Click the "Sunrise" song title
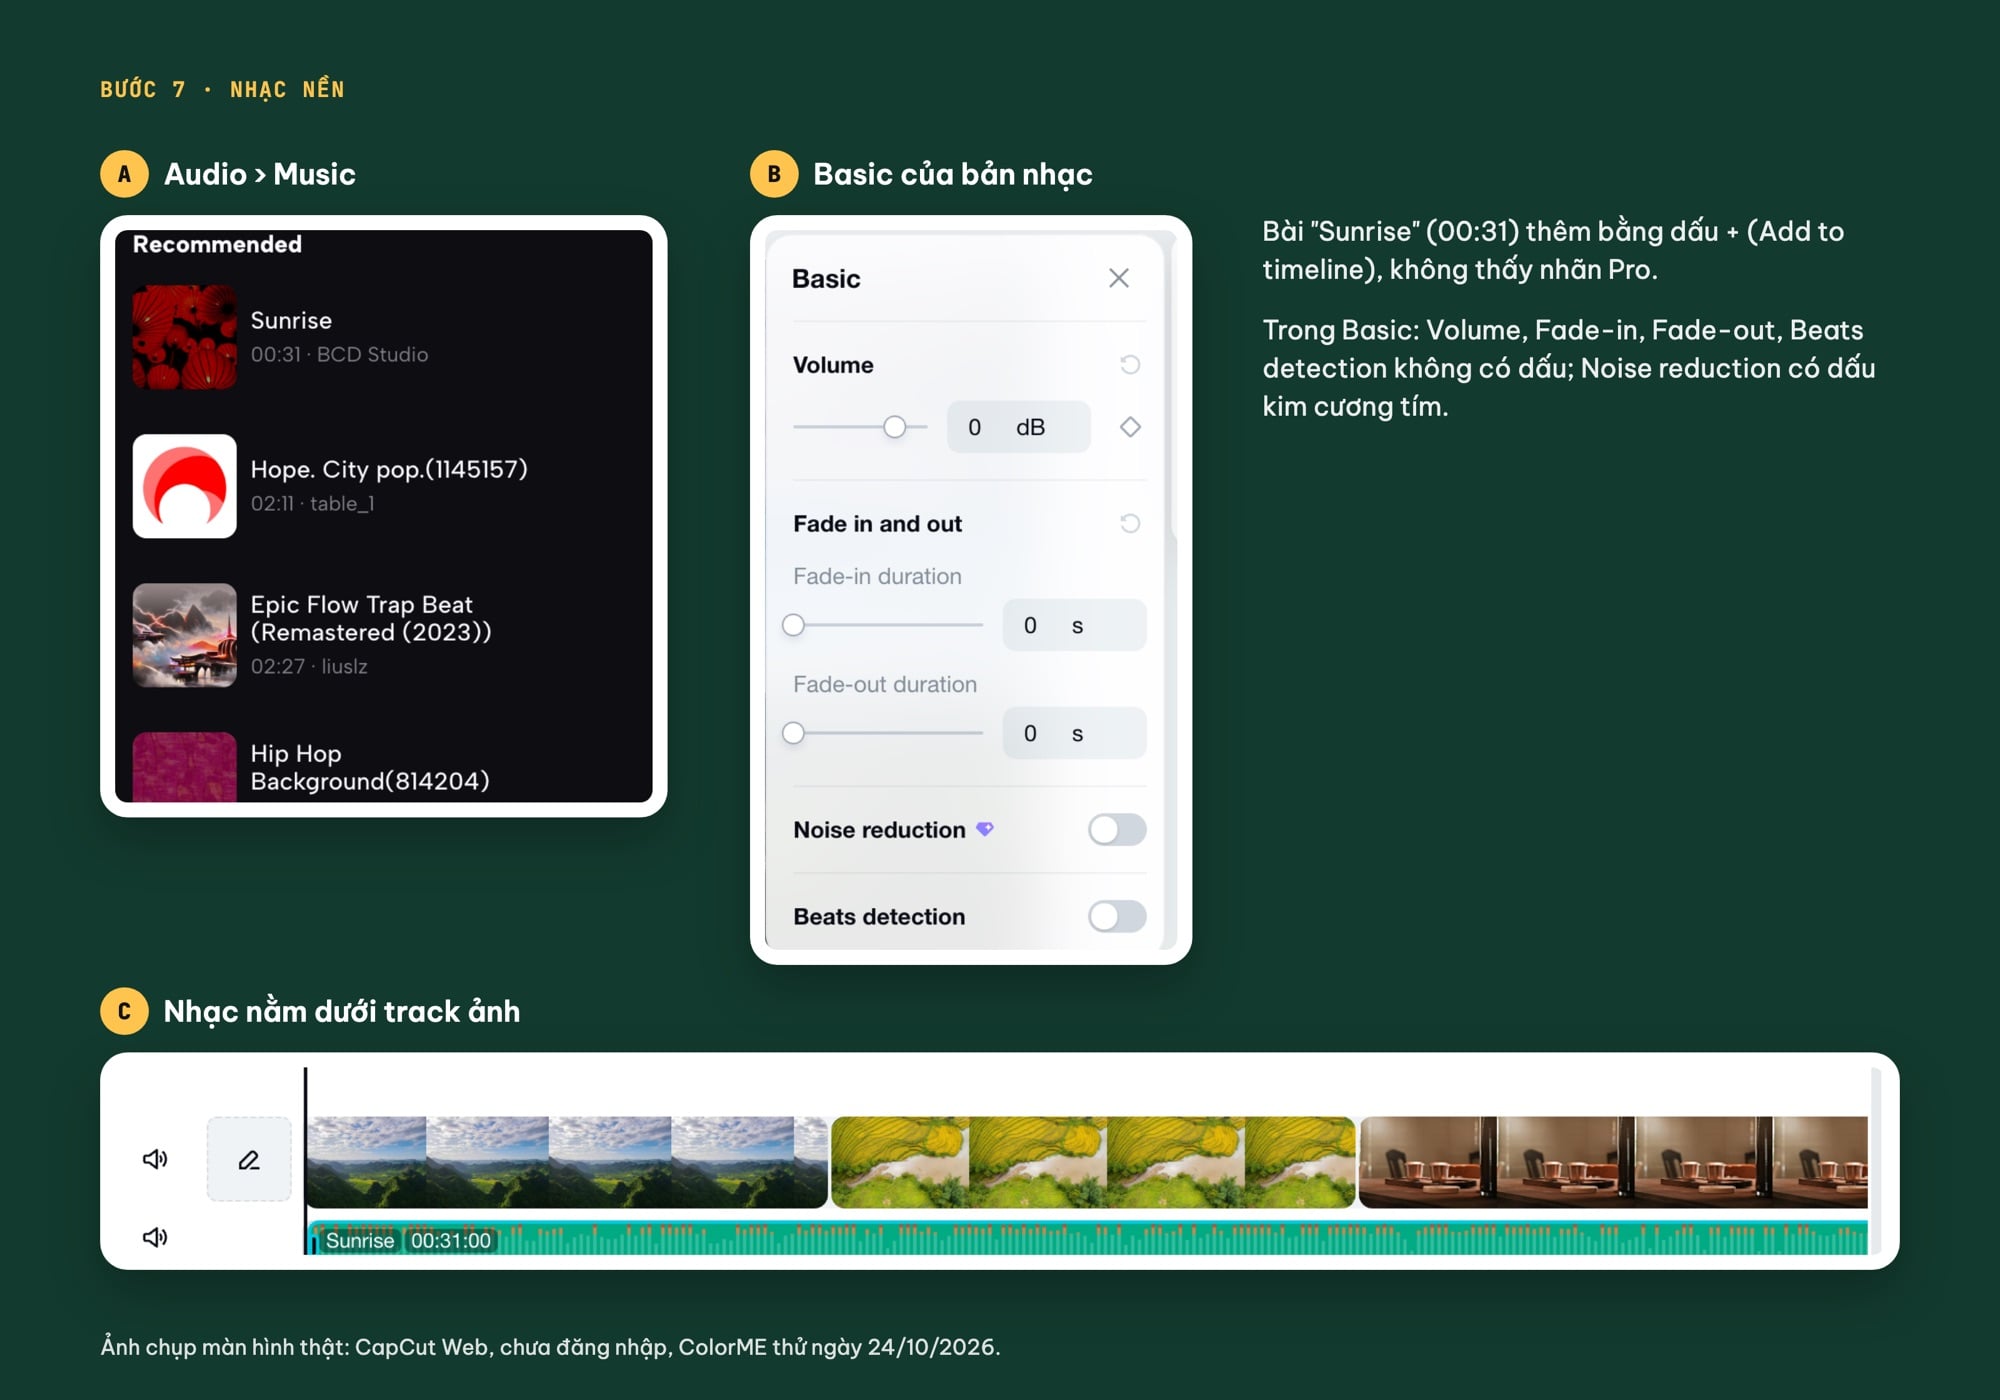This screenshot has height=1400, width=2000. [291, 320]
